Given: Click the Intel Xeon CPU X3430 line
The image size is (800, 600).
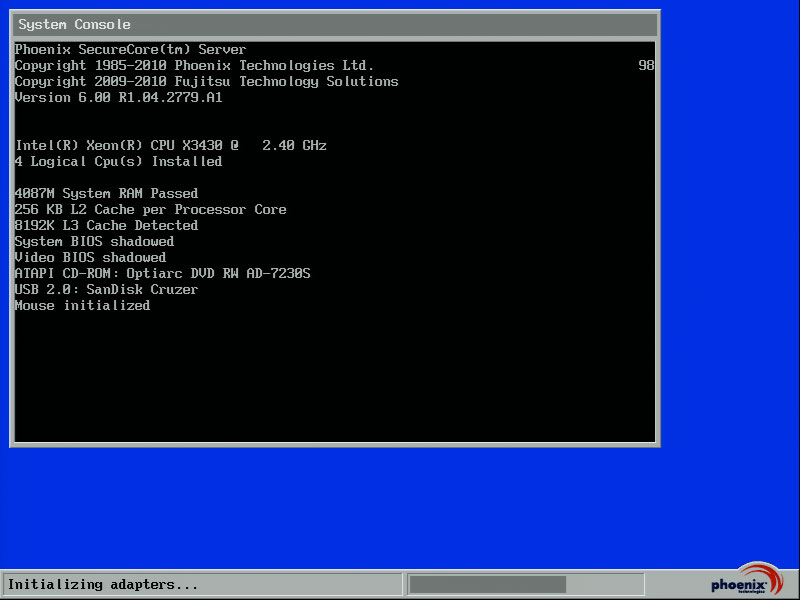Looking at the screenshot, I should (x=171, y=145).
